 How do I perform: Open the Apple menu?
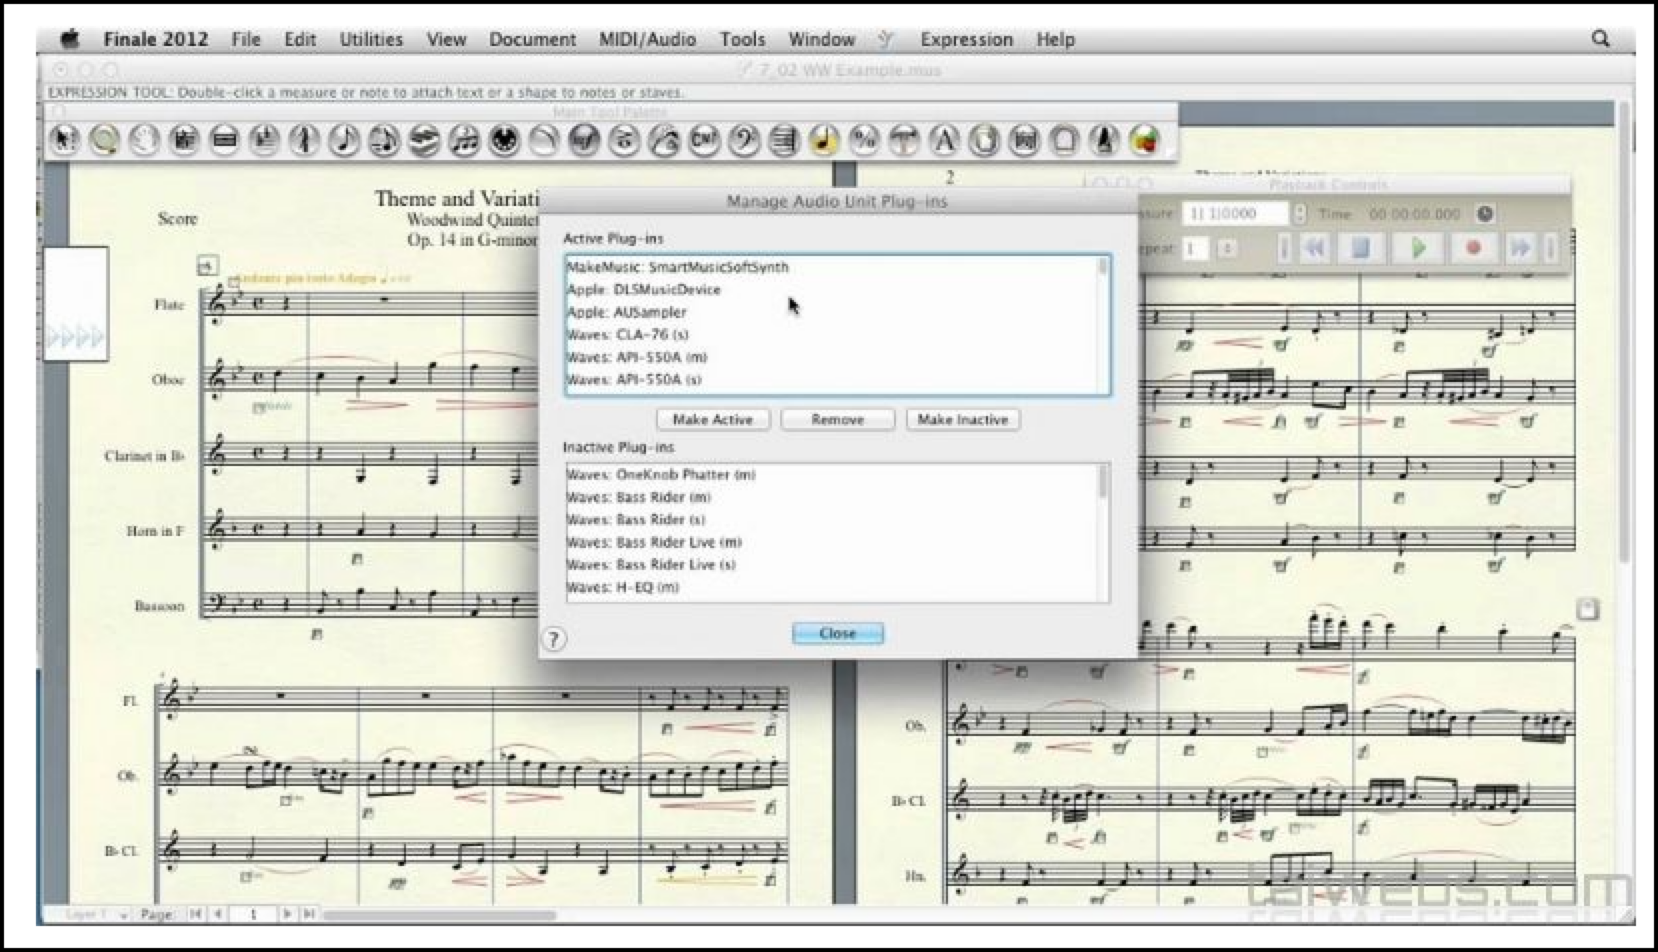[x=70, y=39]
